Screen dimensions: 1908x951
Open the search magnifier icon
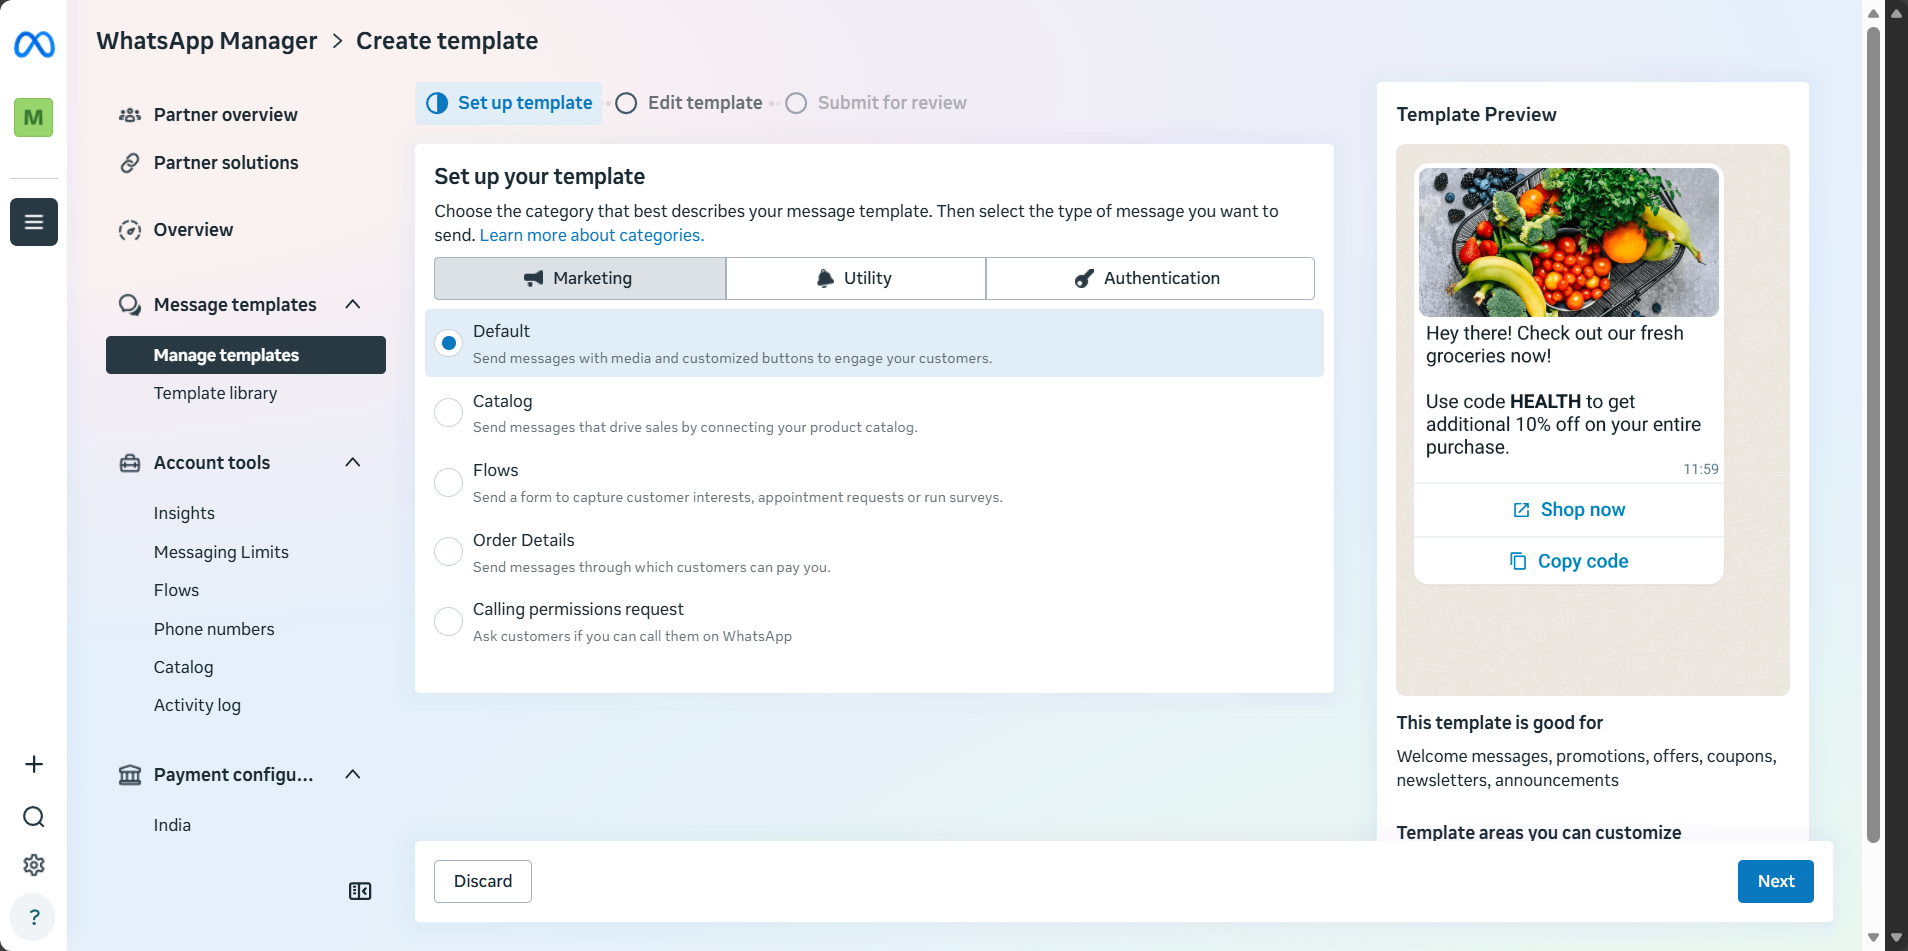point(34,817)
